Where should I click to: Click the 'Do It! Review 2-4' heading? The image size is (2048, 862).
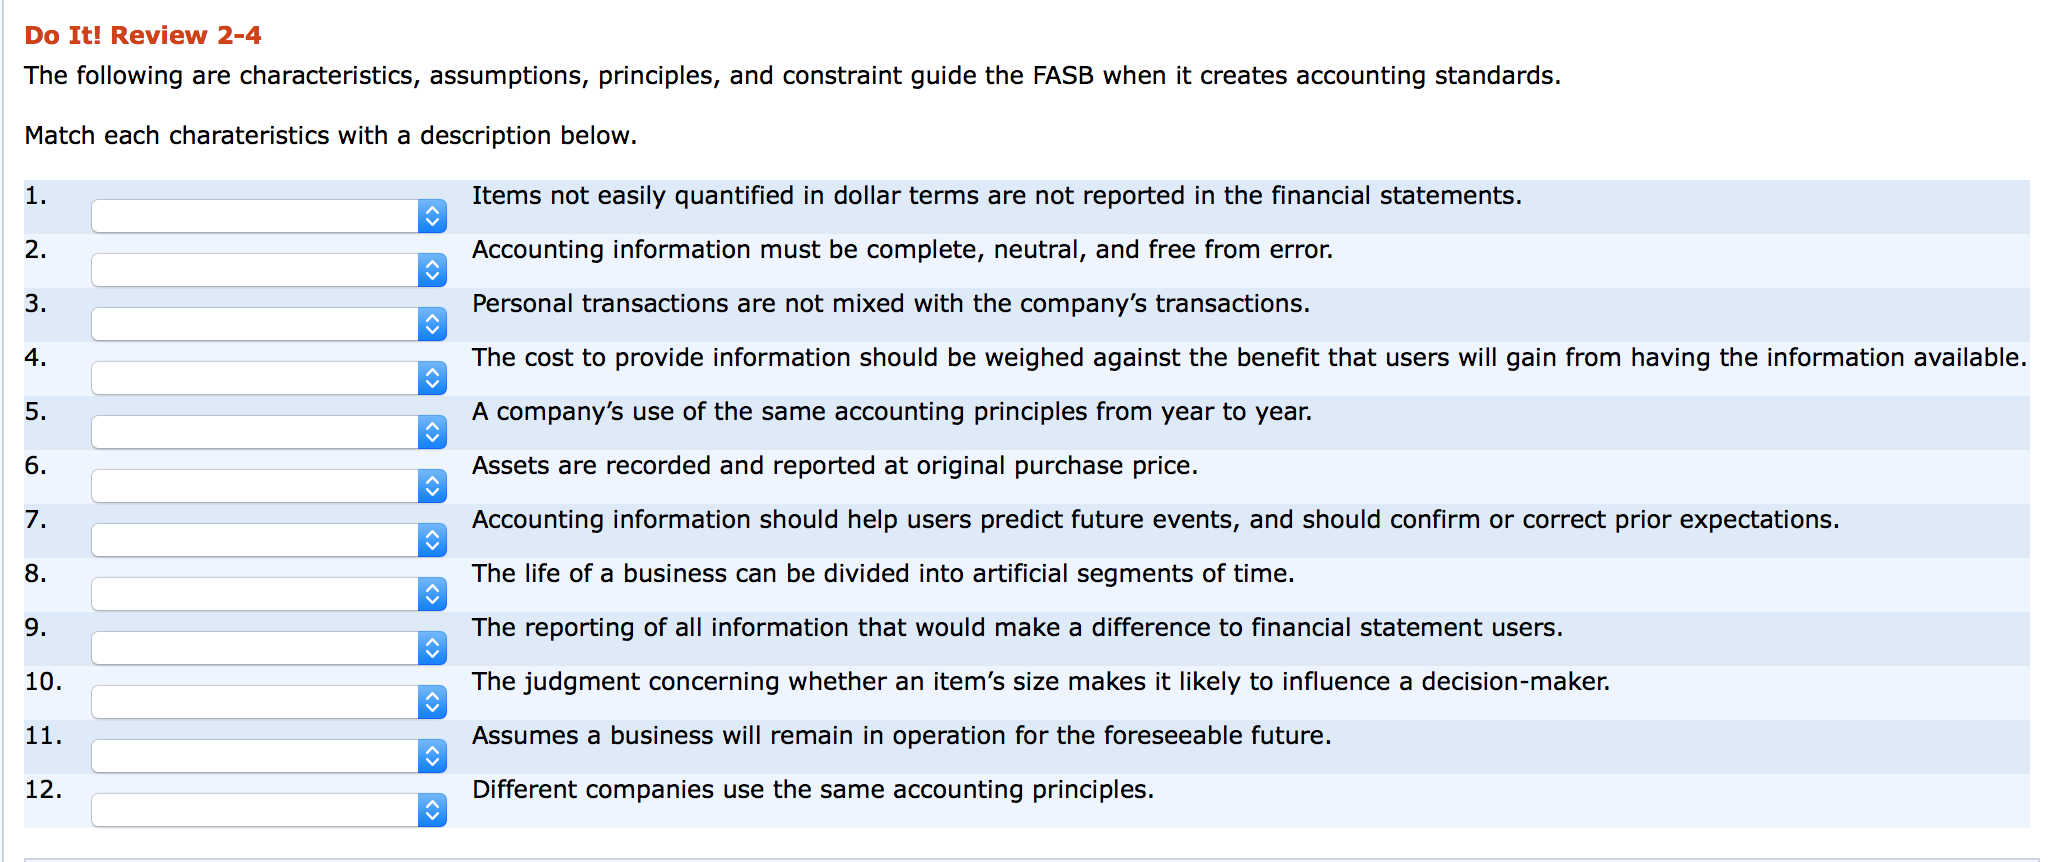pos(143,36)
